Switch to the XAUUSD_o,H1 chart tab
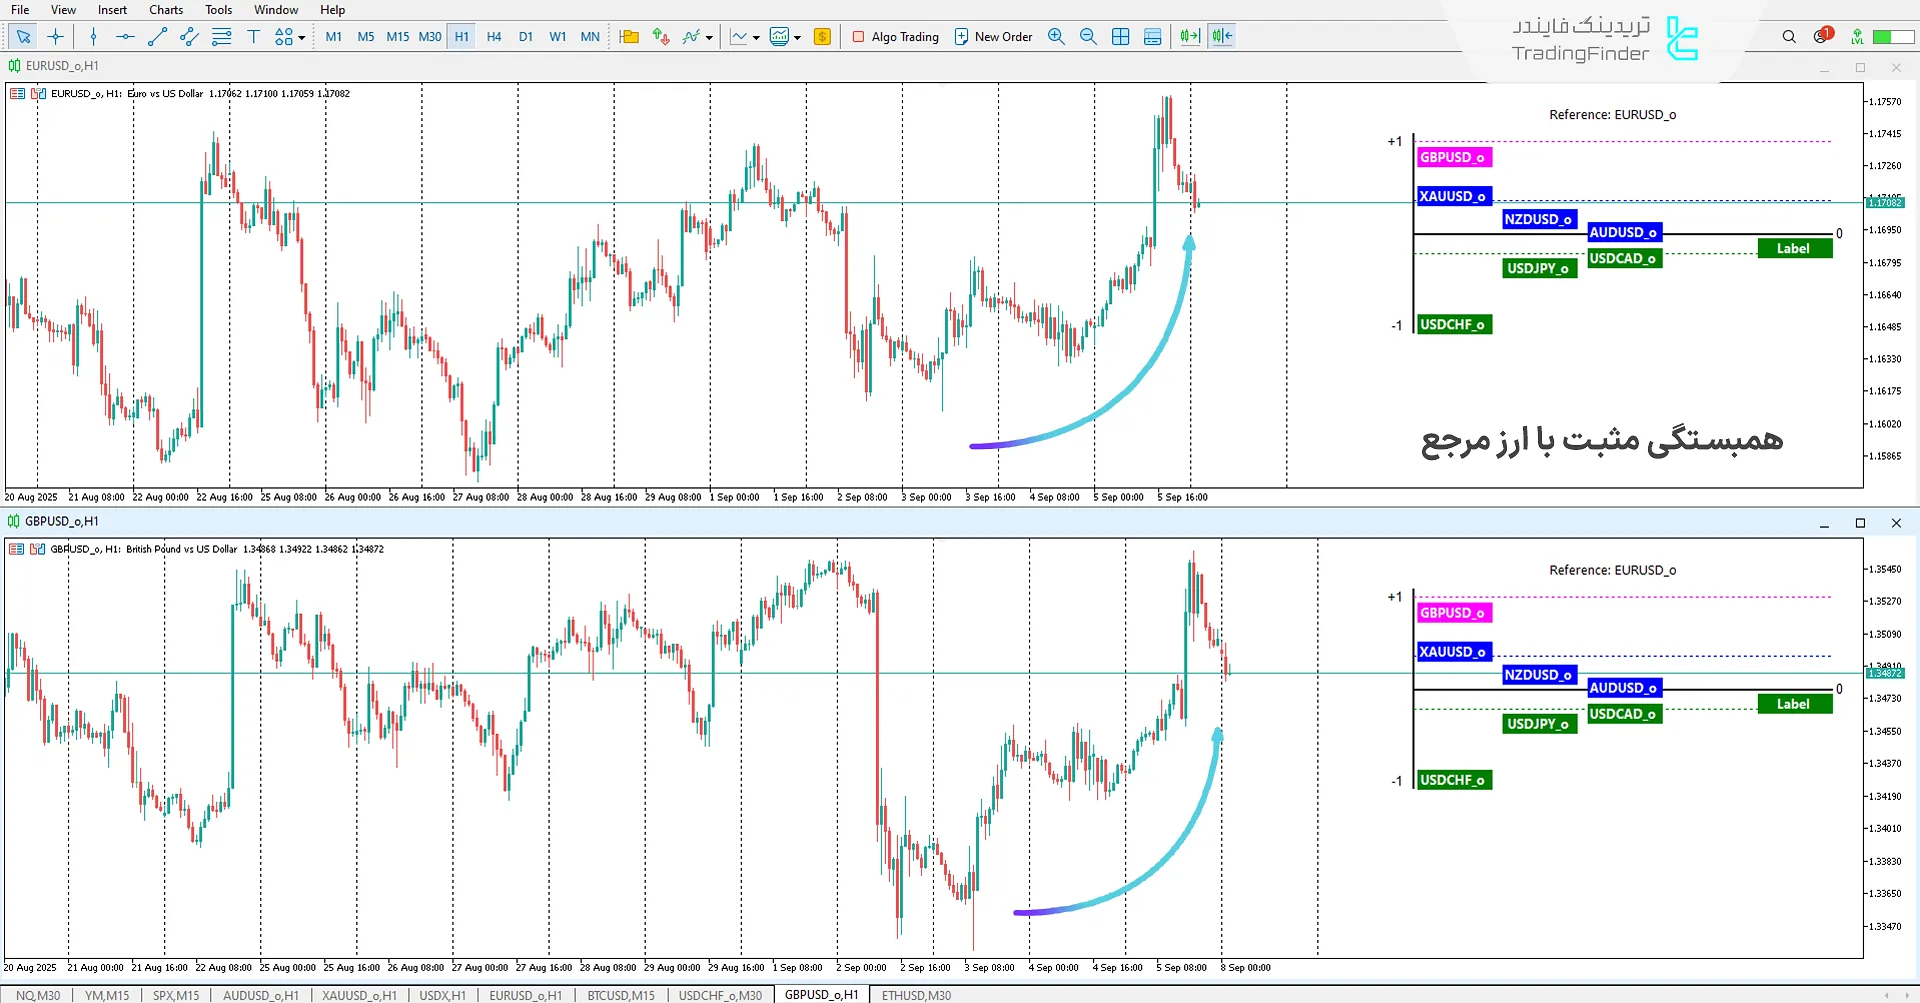 tap(359, 995)
